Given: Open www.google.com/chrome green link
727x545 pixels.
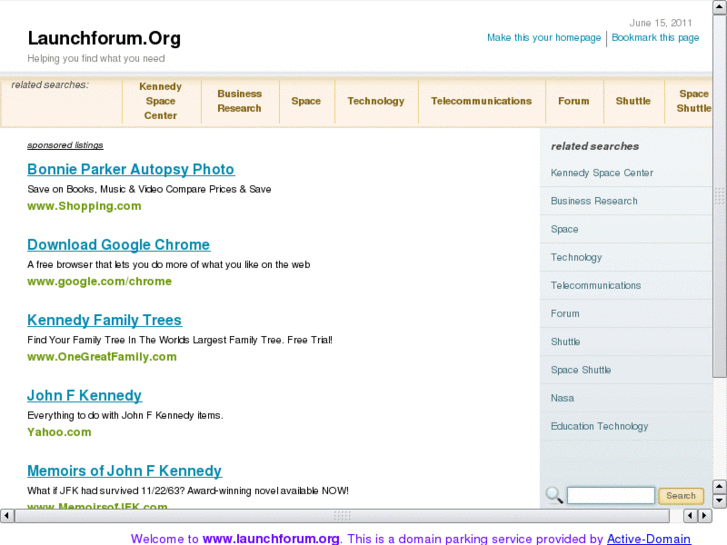Looking at the screenshot, I should (x=99, y=282).
